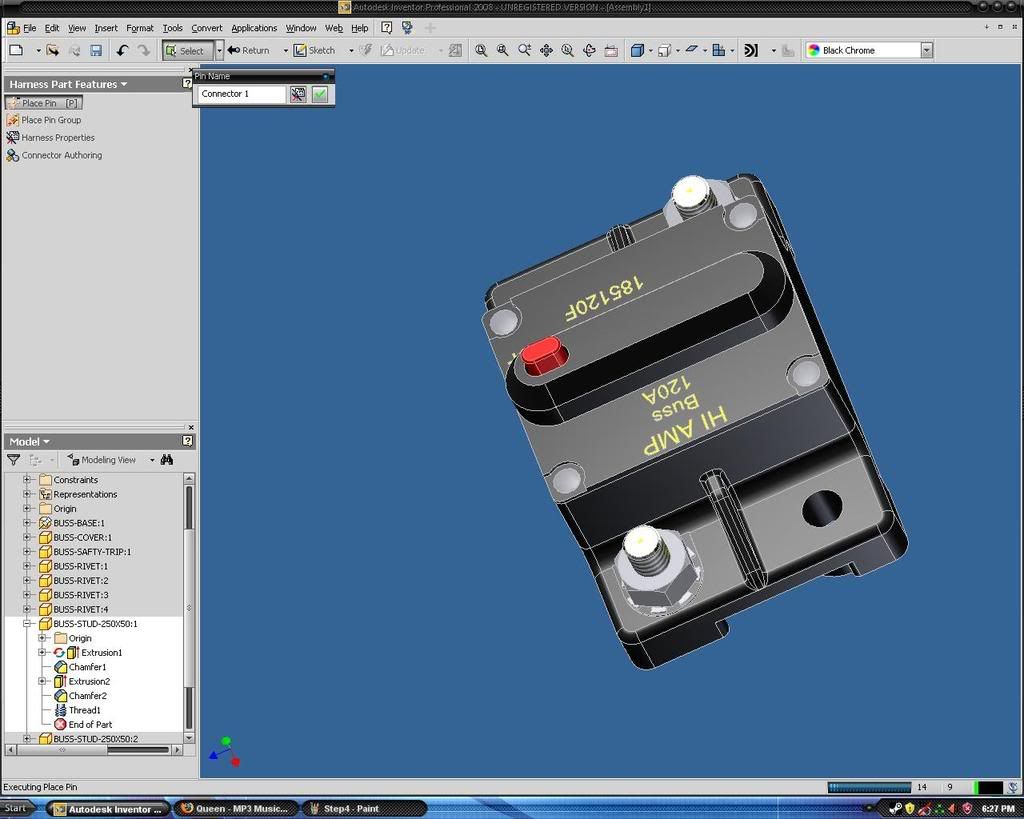The width and height of the screenshot is (1024, 819).
Task: Click the Zoom in/out icon
Action: [524, 50]
